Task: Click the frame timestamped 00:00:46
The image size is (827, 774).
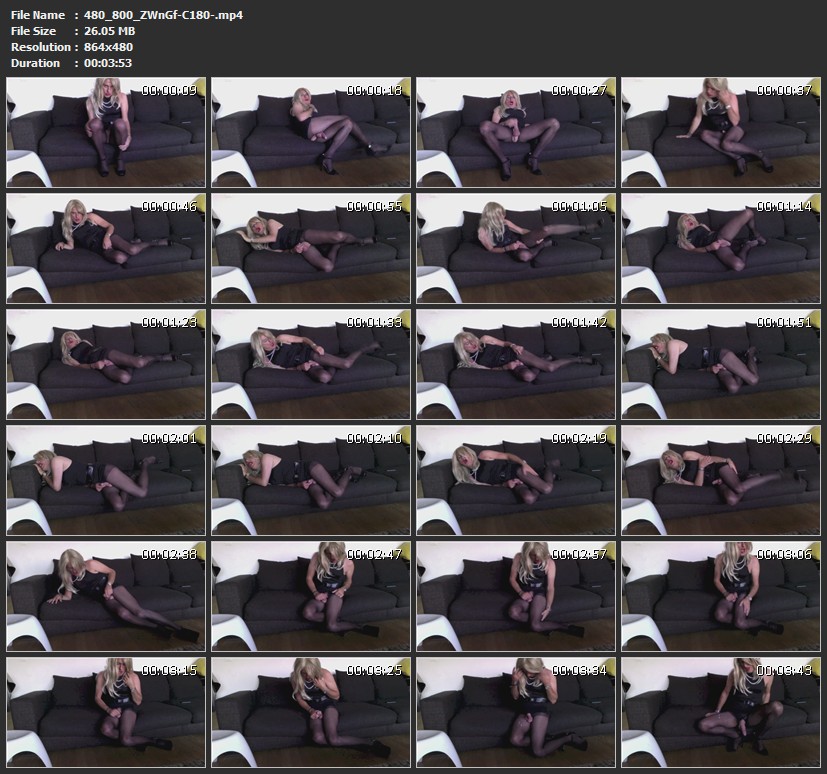Action: (106, 248)
